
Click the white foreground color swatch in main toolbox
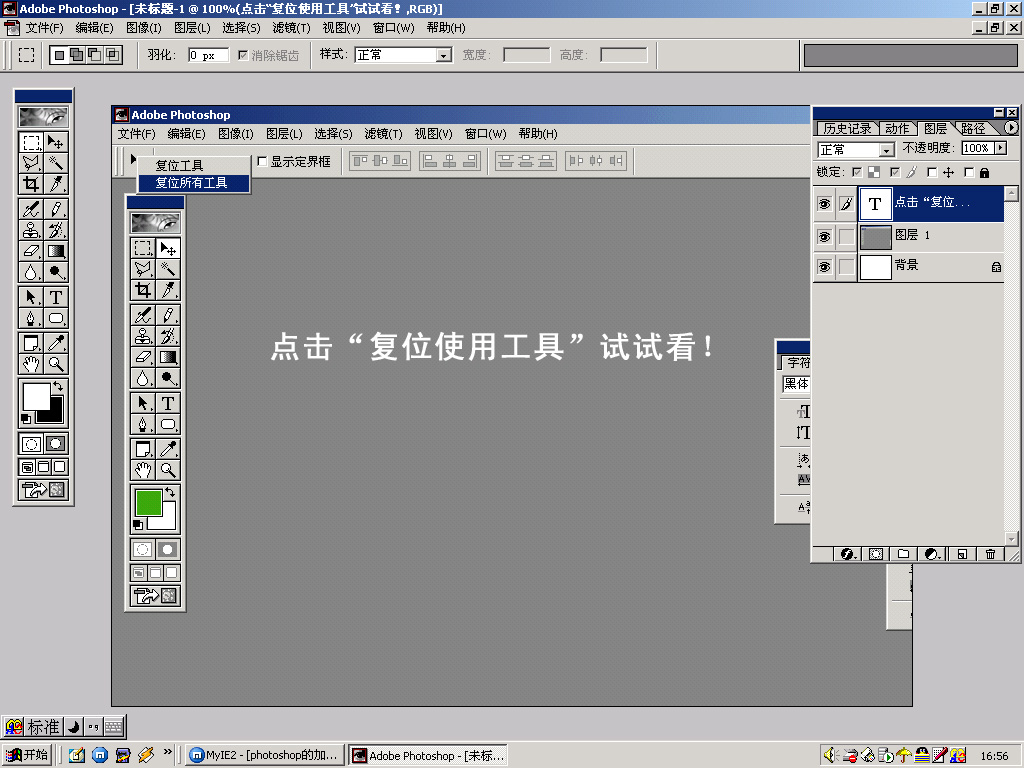click(x=35, y=395)
